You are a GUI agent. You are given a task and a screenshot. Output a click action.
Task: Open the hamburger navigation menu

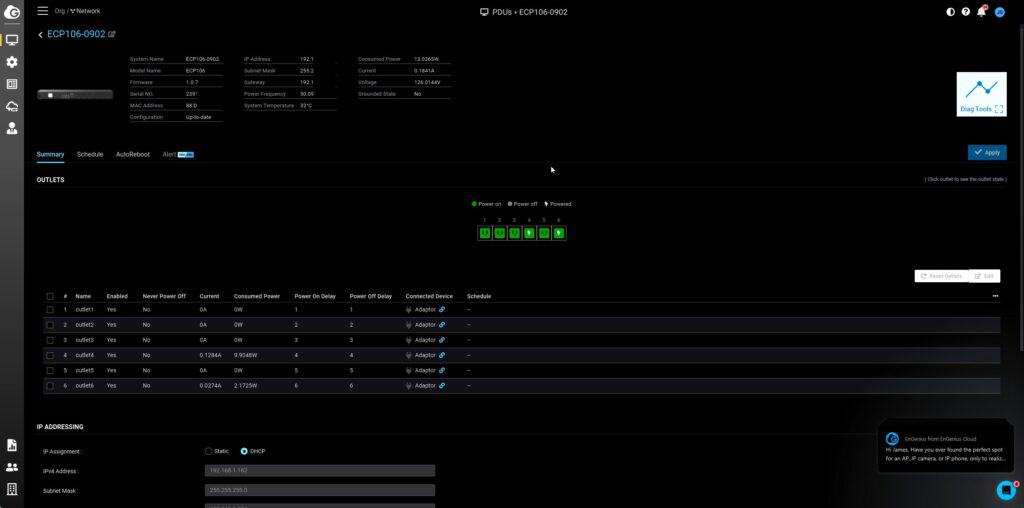pos(42,11)
